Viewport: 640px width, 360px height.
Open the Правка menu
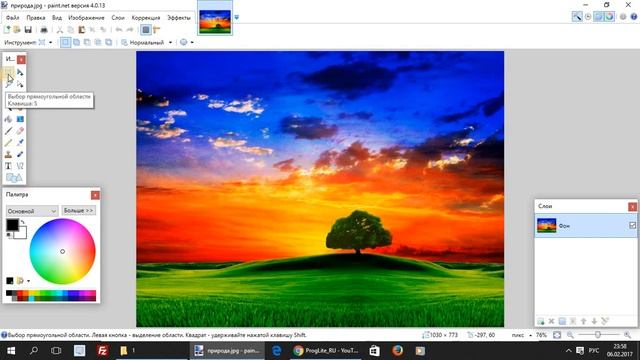pyautogui.click(x=36, y=18)
